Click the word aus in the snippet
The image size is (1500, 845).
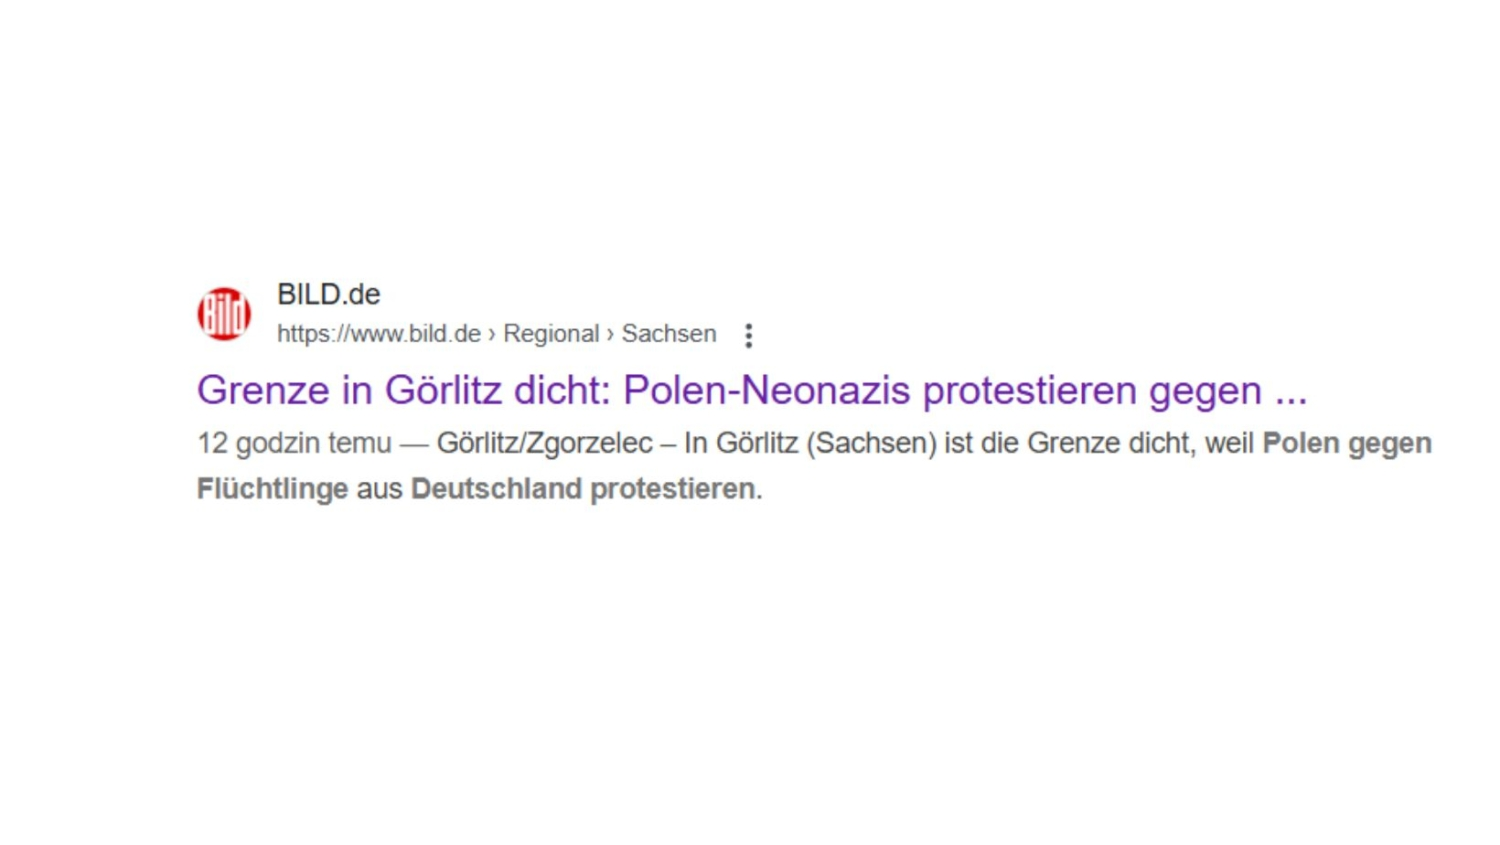[379, 489]
